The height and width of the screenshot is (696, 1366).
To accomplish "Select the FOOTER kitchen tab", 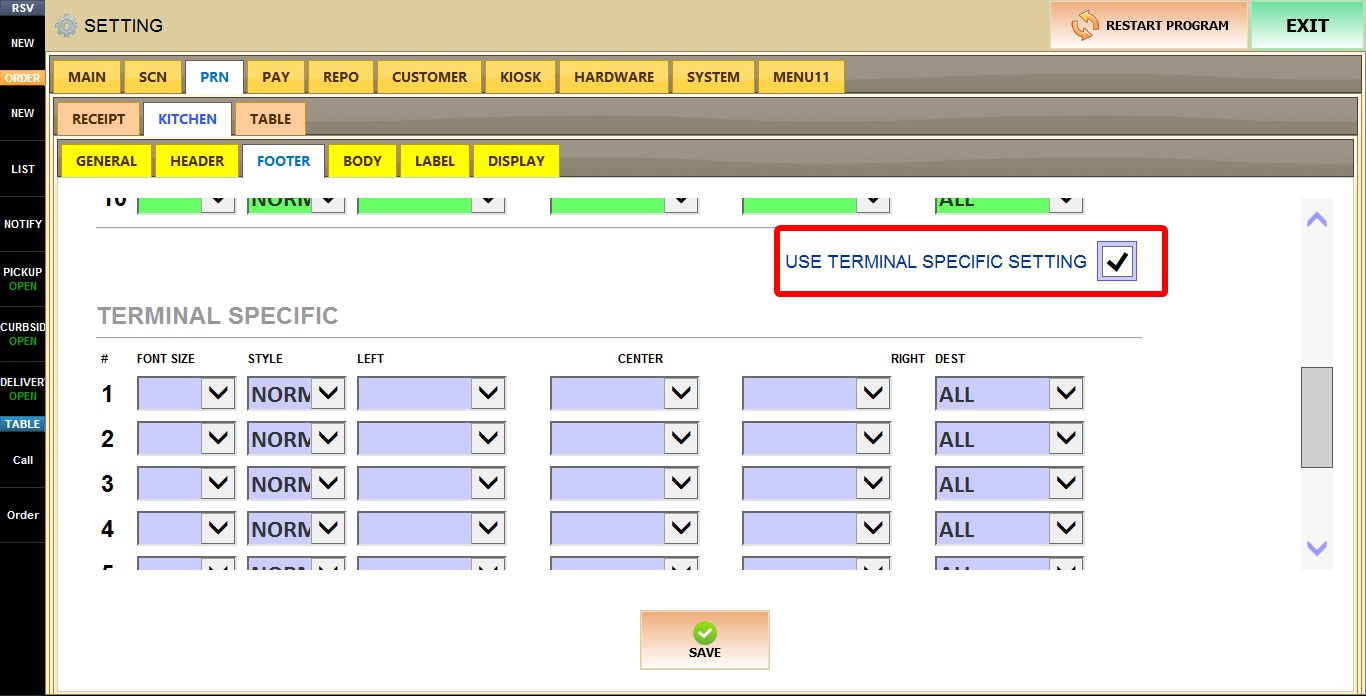I will [283, 161].
